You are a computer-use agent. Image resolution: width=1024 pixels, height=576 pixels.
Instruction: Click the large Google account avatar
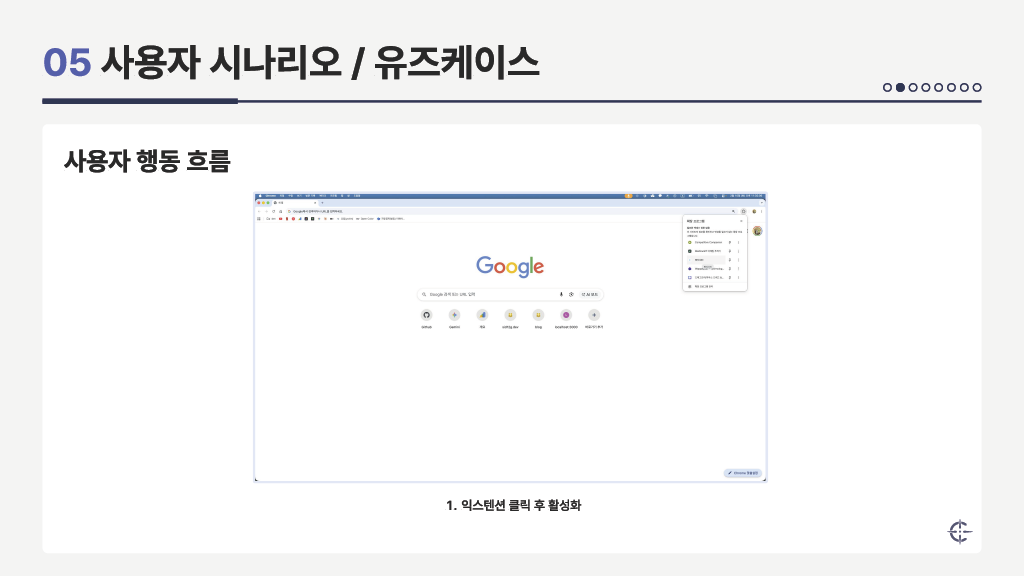[757, 231]
